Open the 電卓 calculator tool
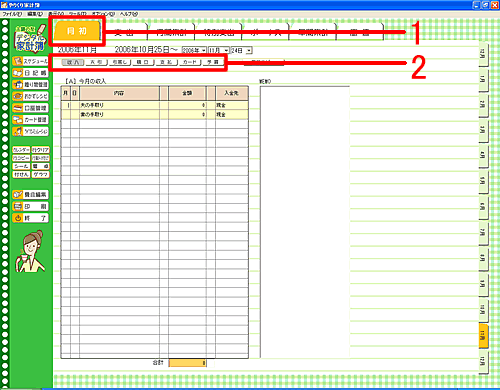This screenshot has width=500, height=390. [x=41, y=166]
